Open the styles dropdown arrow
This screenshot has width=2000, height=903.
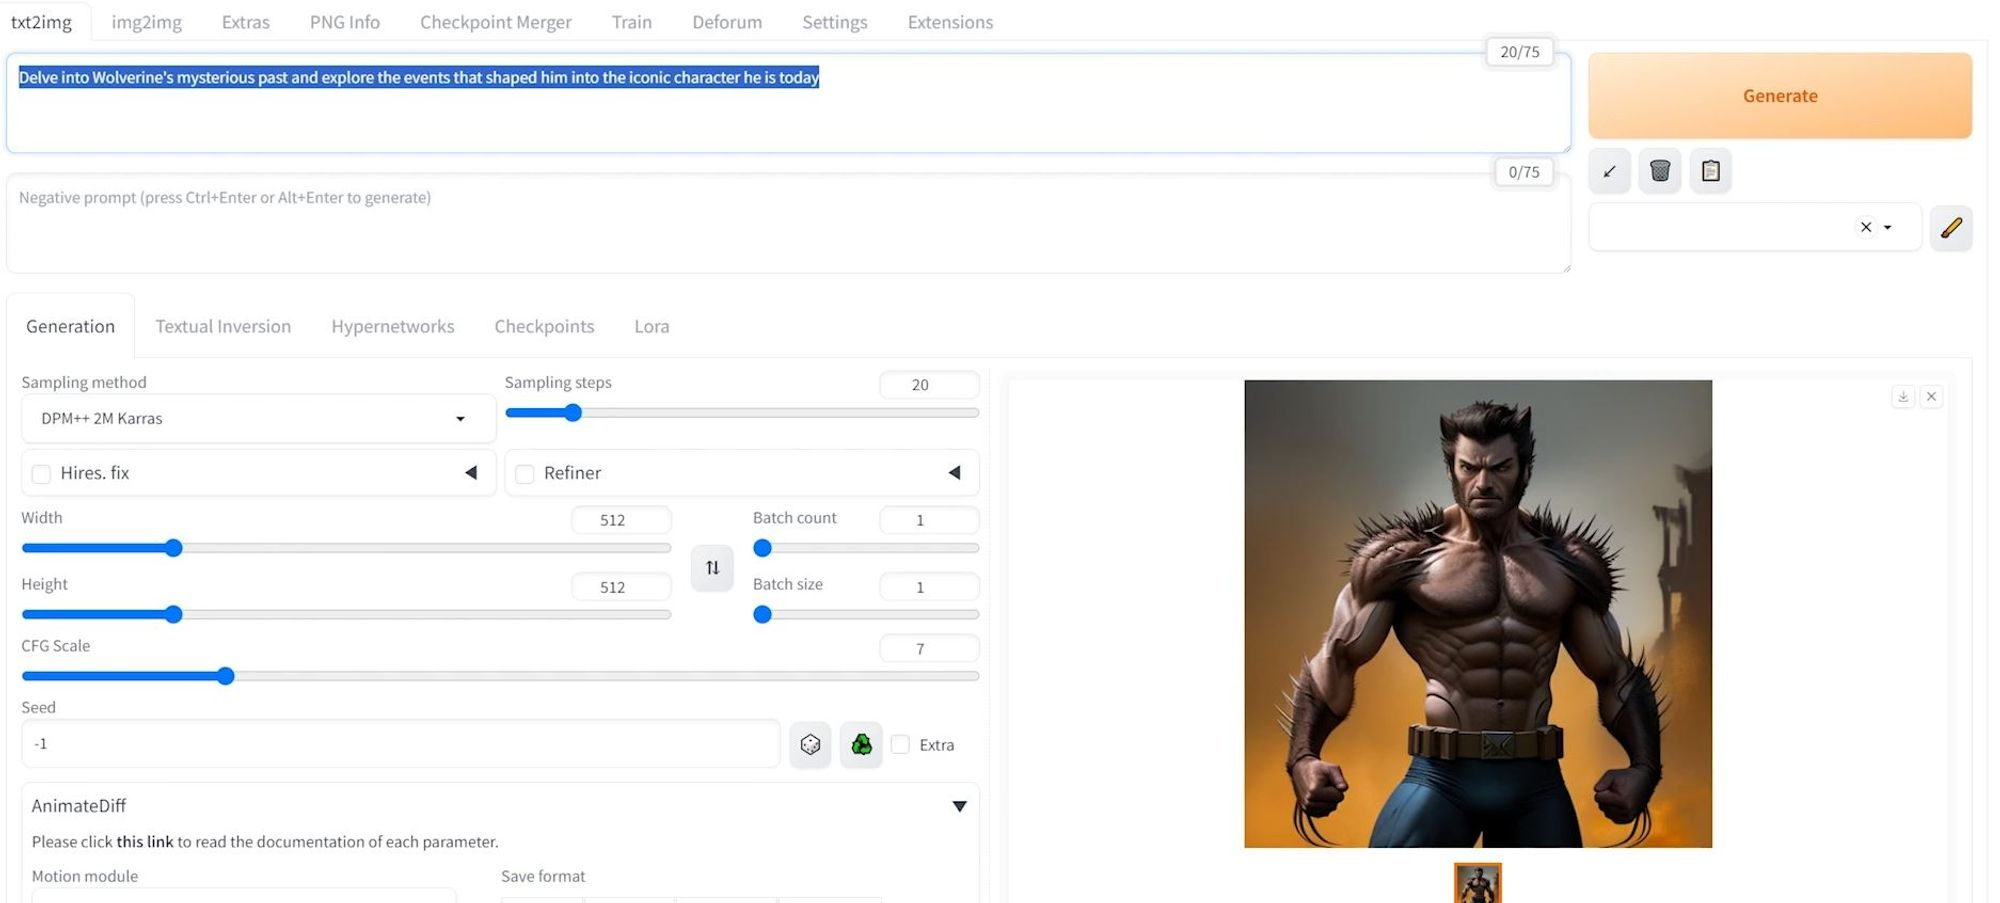(1888, 227)
